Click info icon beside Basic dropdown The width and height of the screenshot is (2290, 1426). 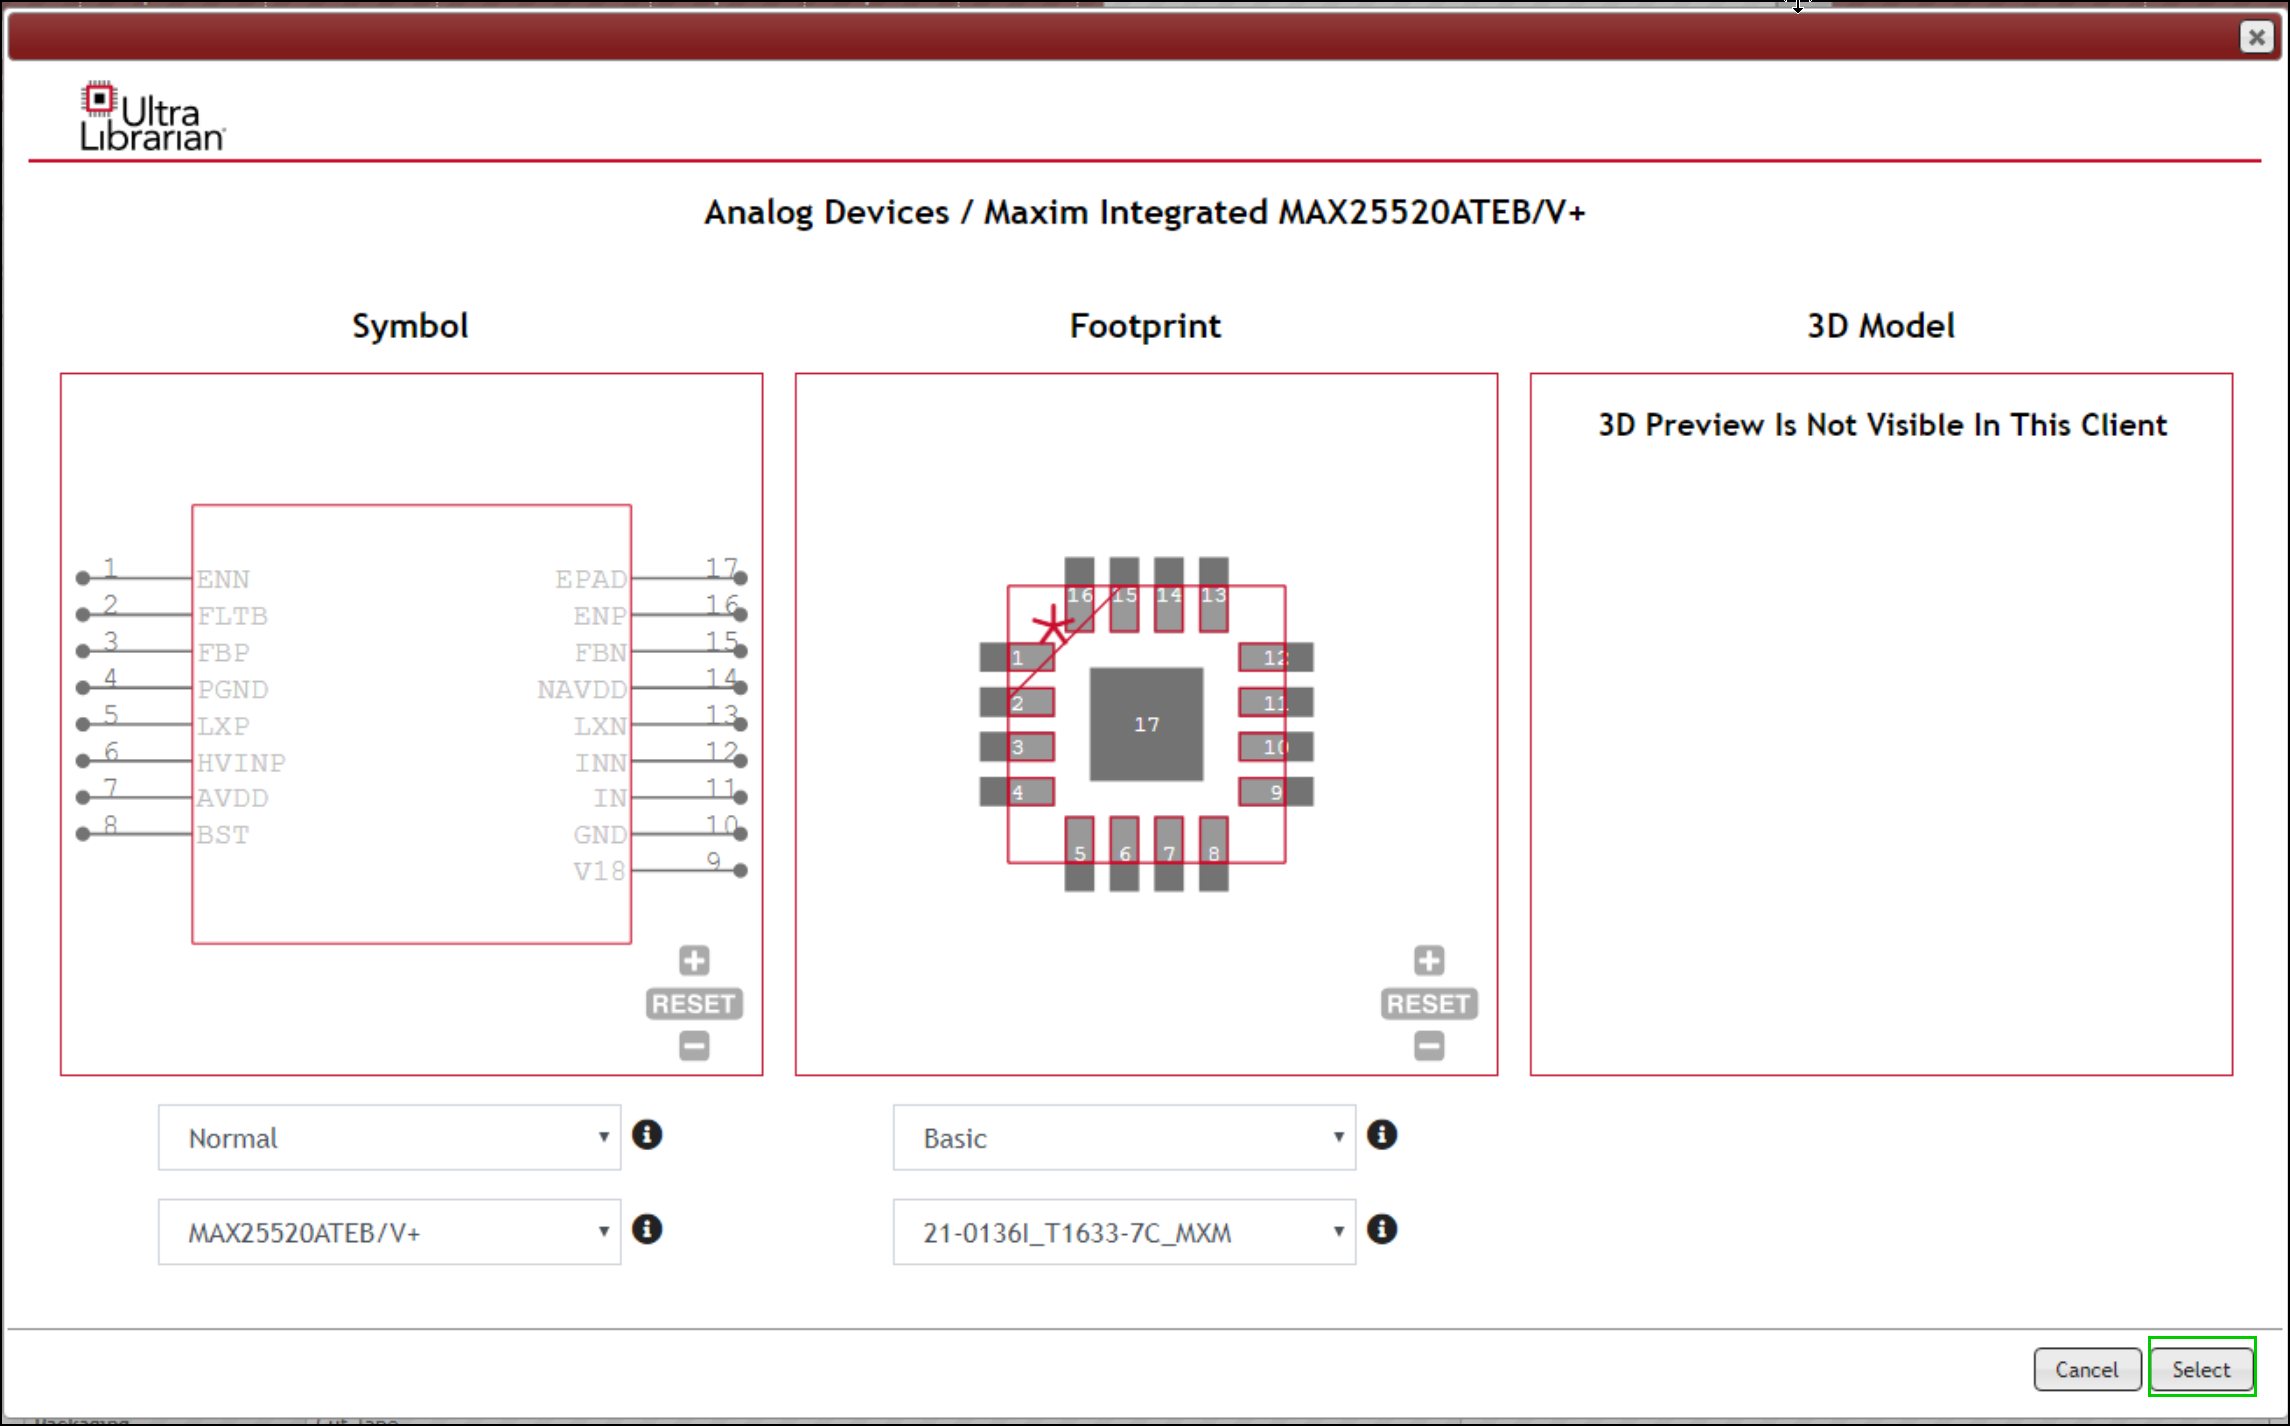pos(1382,1135)
